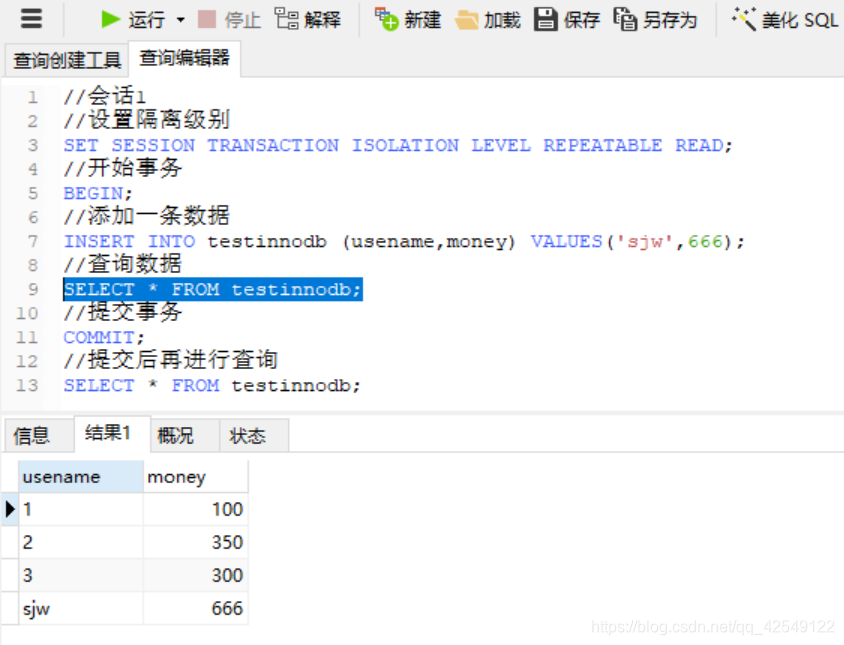Click usename cell with value 3
This screenshot has width=844, height=645.
point(81,575)
